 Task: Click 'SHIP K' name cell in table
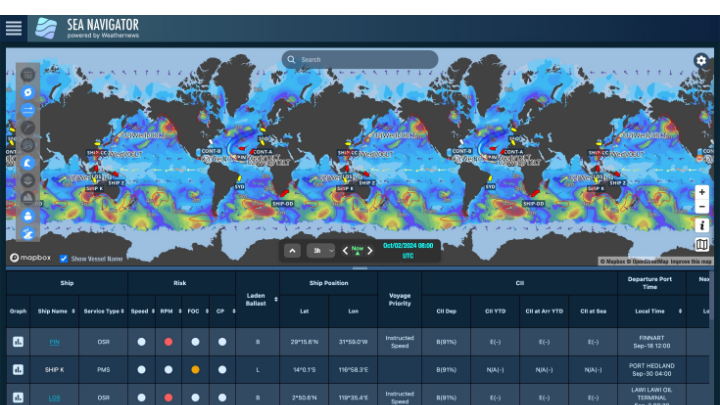[x=54, y=370]
